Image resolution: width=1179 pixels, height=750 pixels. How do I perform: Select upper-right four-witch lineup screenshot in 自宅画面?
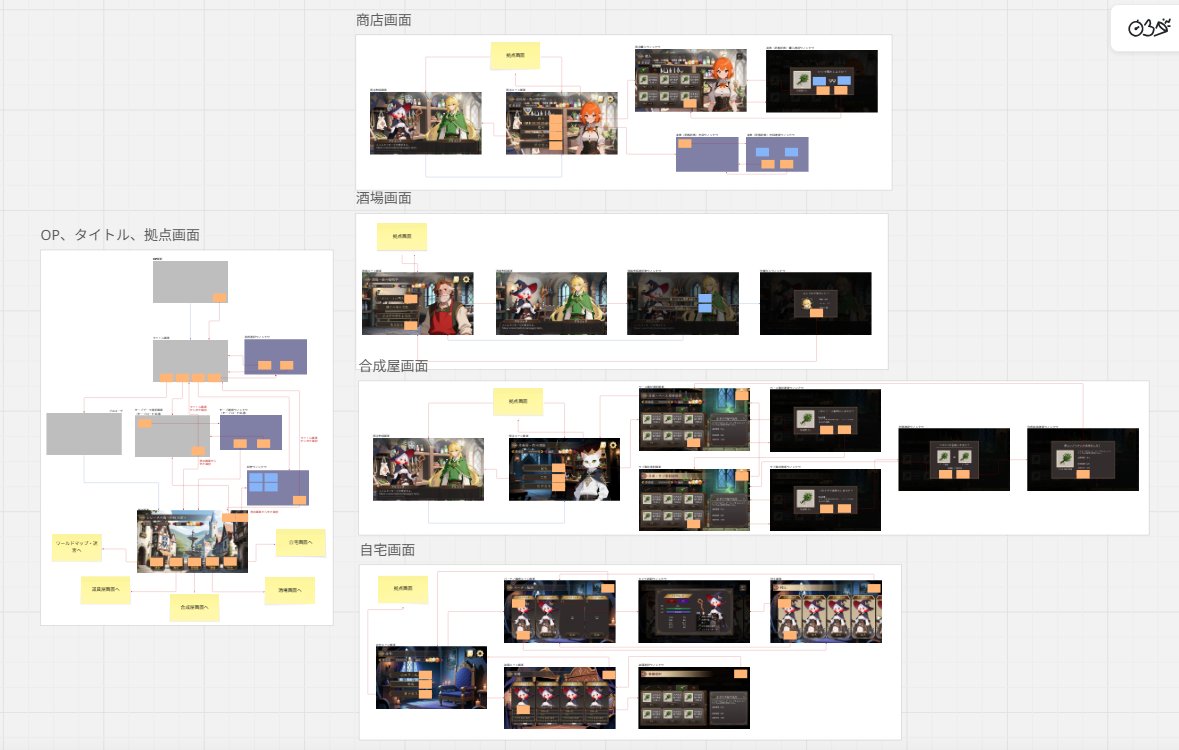[826, 612]
